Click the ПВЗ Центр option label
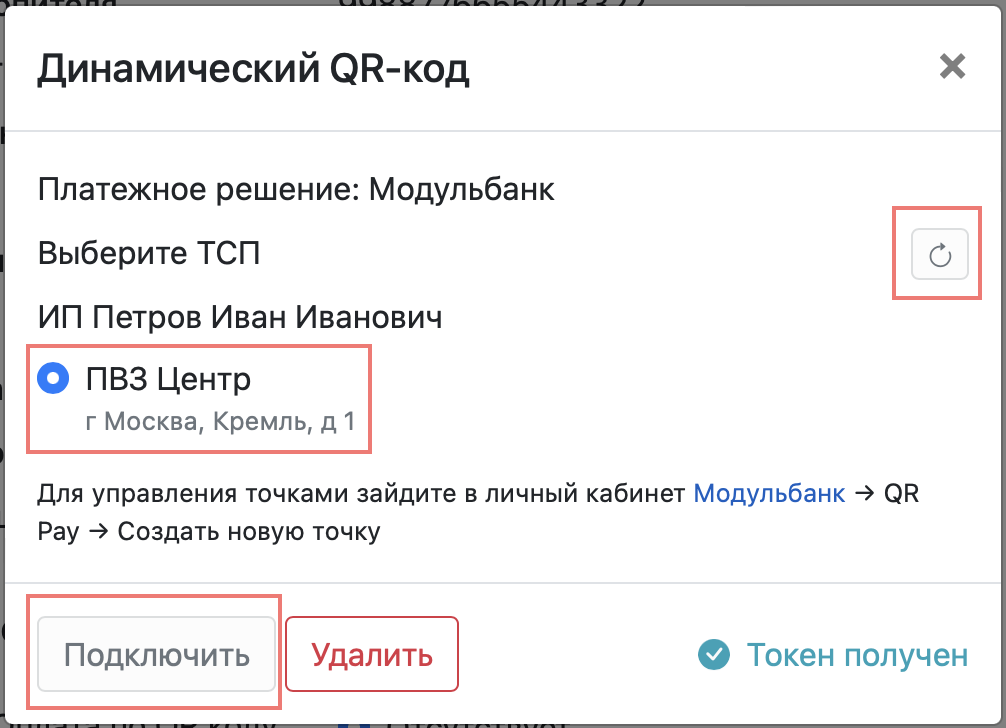This screenshot has height=728, width=1006. tap(168, 378)
